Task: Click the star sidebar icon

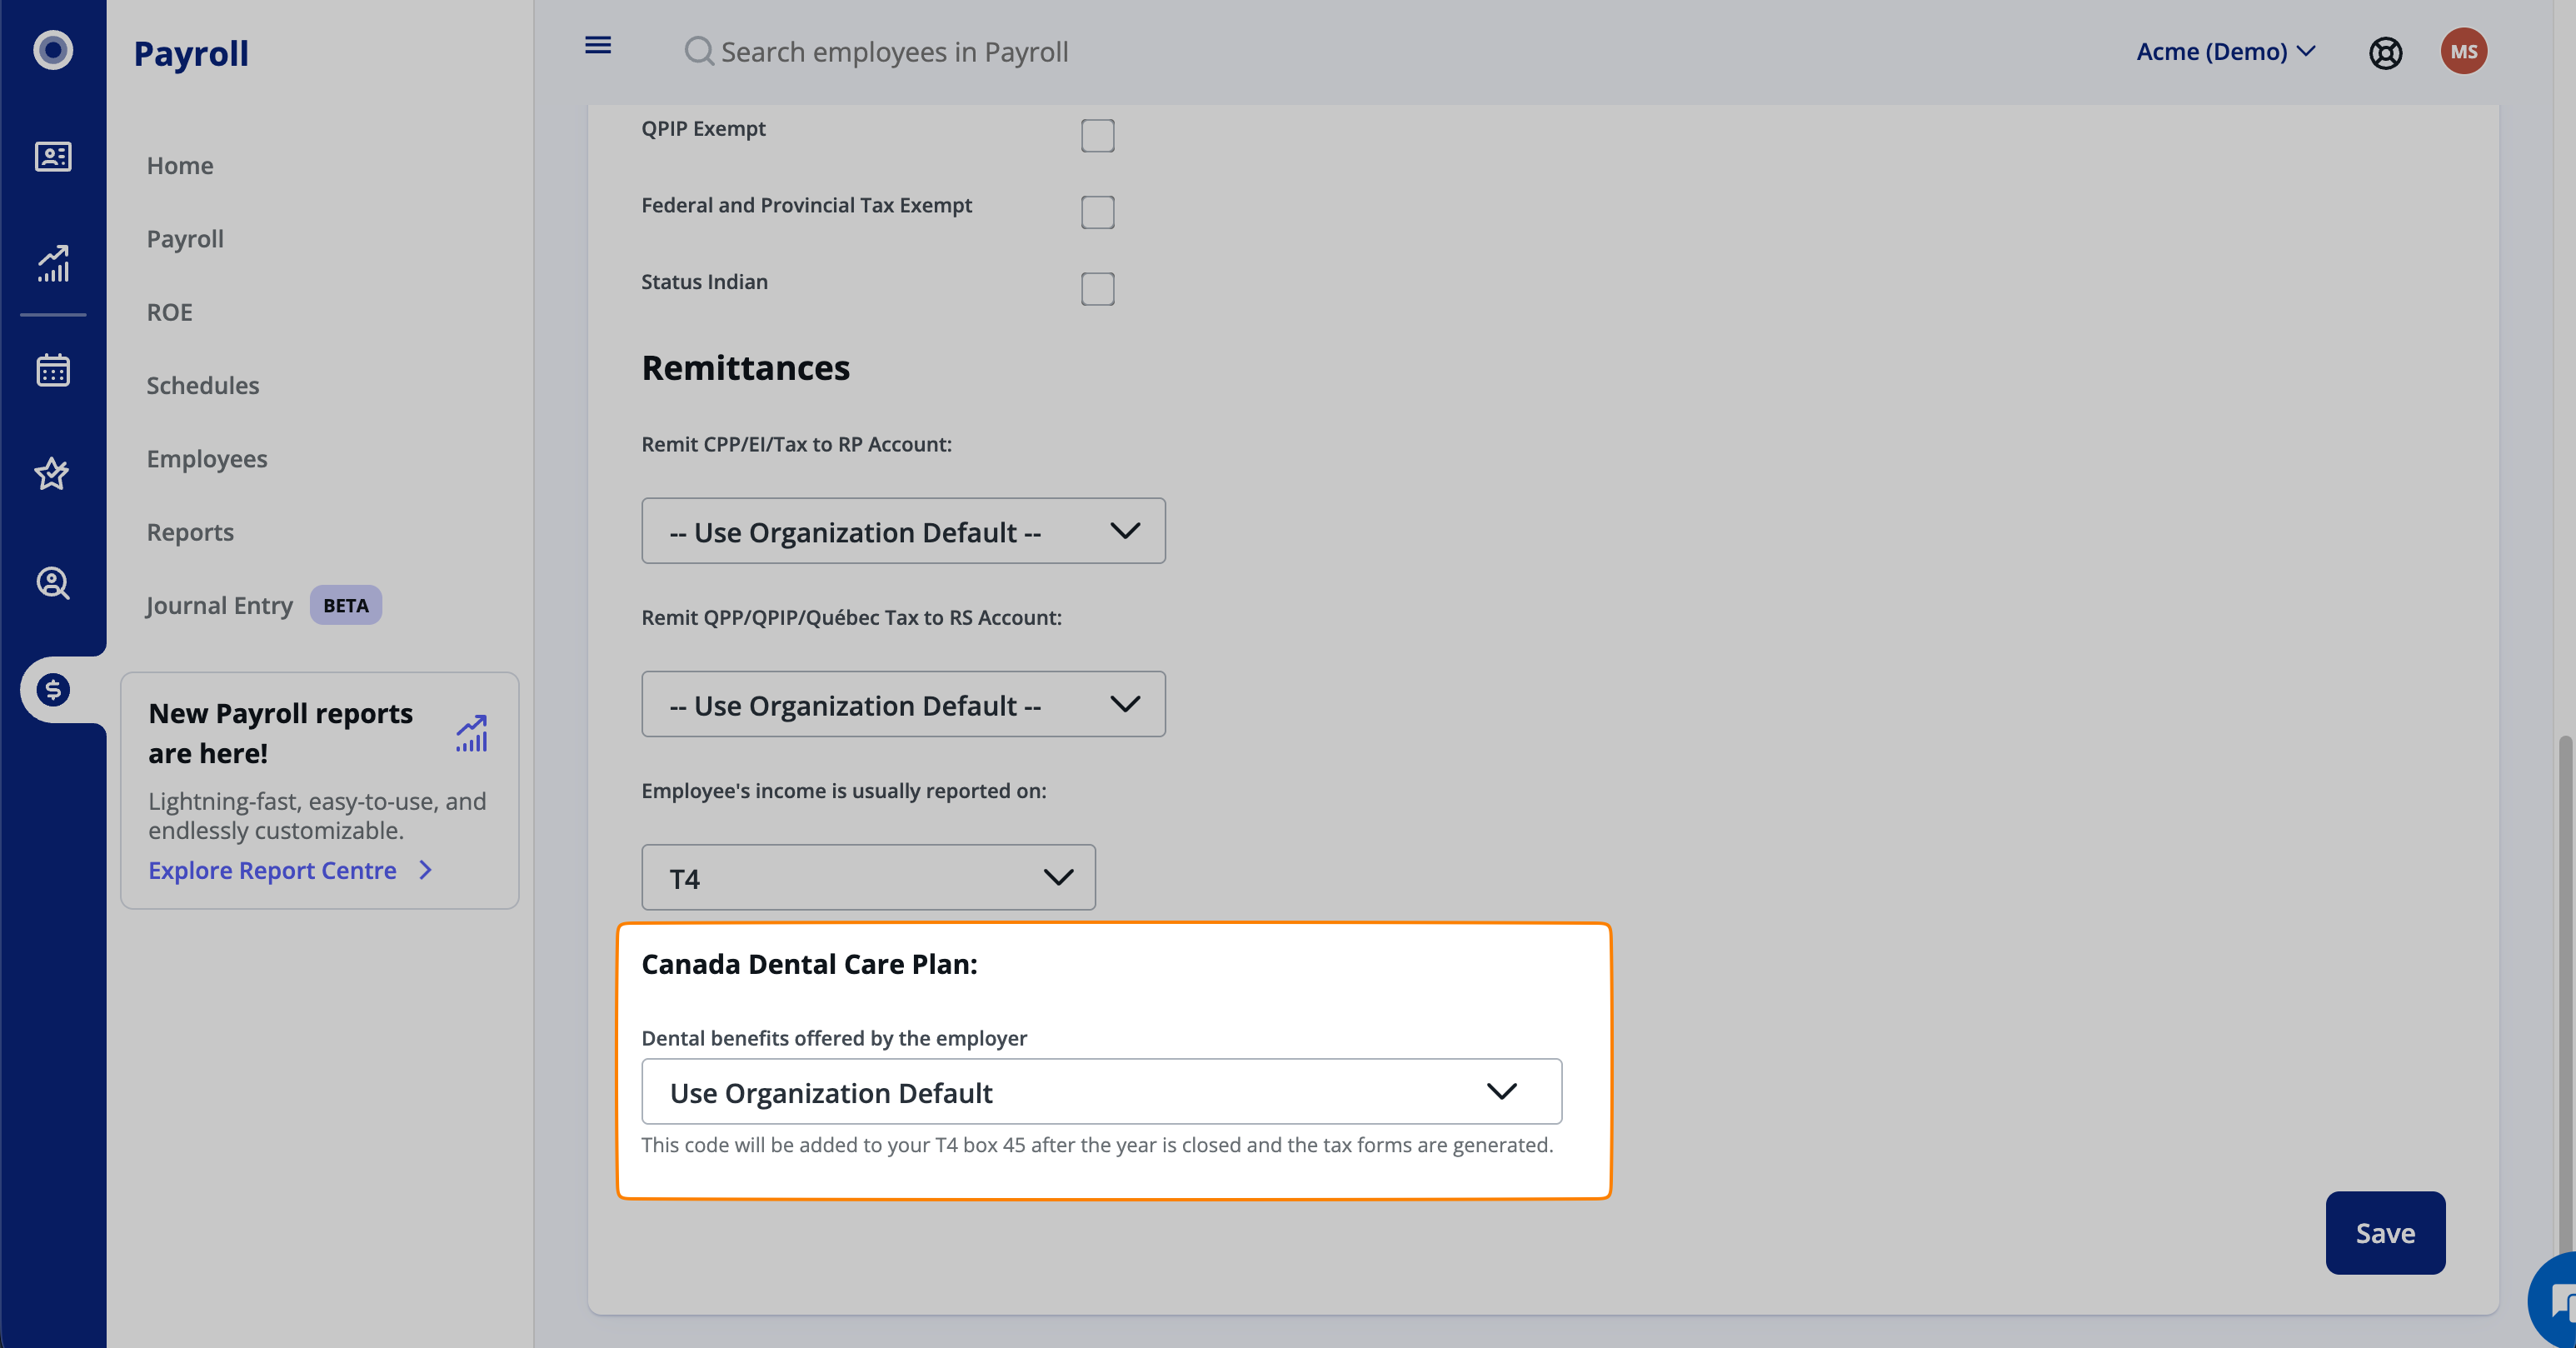Action: tap(53, 474)
